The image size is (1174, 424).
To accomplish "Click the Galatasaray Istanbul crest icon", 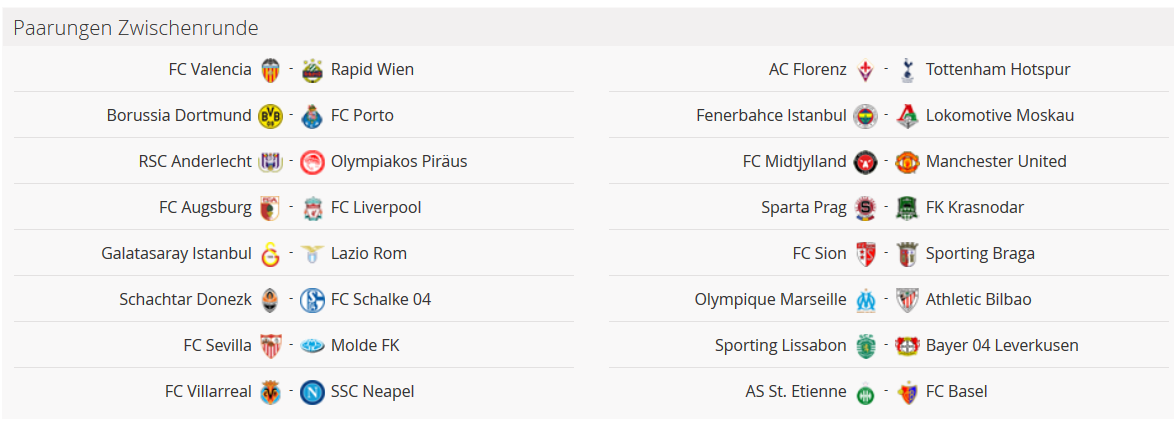I will pyautogui.click(x=270, y=254).
